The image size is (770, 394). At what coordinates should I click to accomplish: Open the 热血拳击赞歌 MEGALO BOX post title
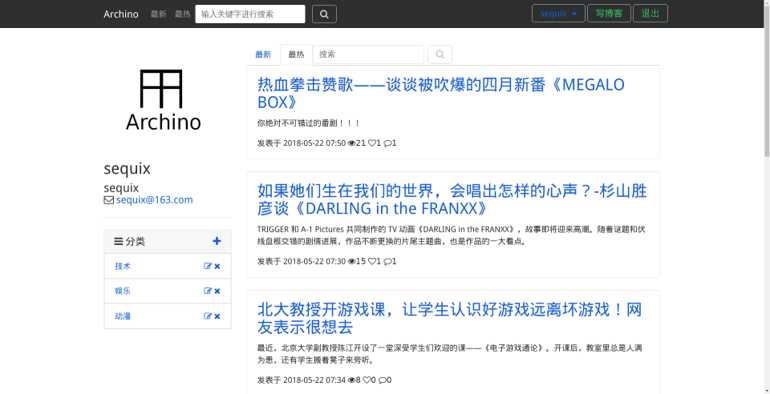(x=441, y=93)
